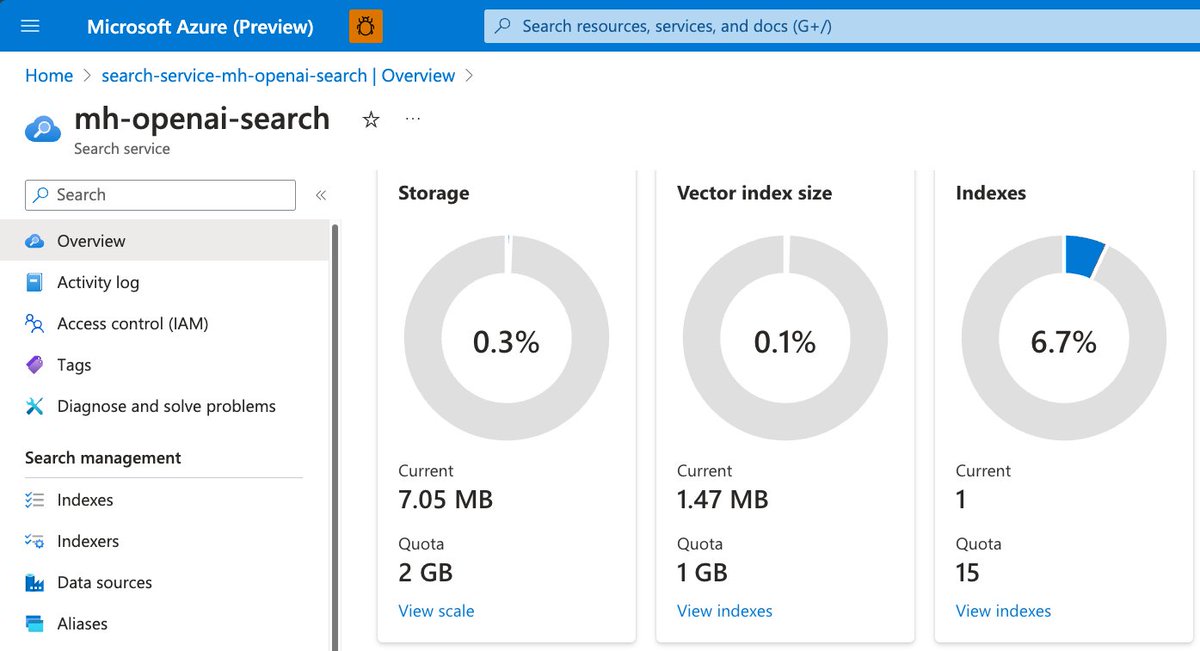Focus the sidebar Search box

(x=160, y=195)
